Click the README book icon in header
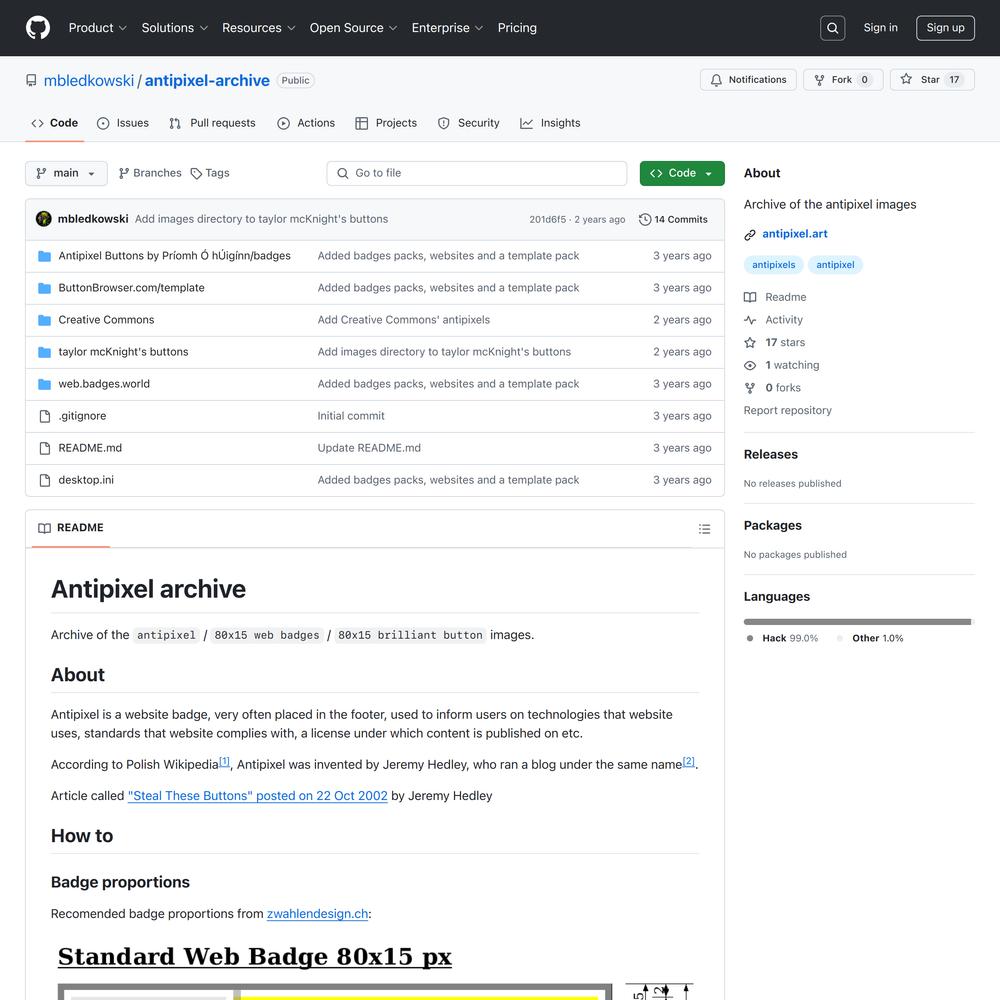1000x1000 pixels. (44, 528)
